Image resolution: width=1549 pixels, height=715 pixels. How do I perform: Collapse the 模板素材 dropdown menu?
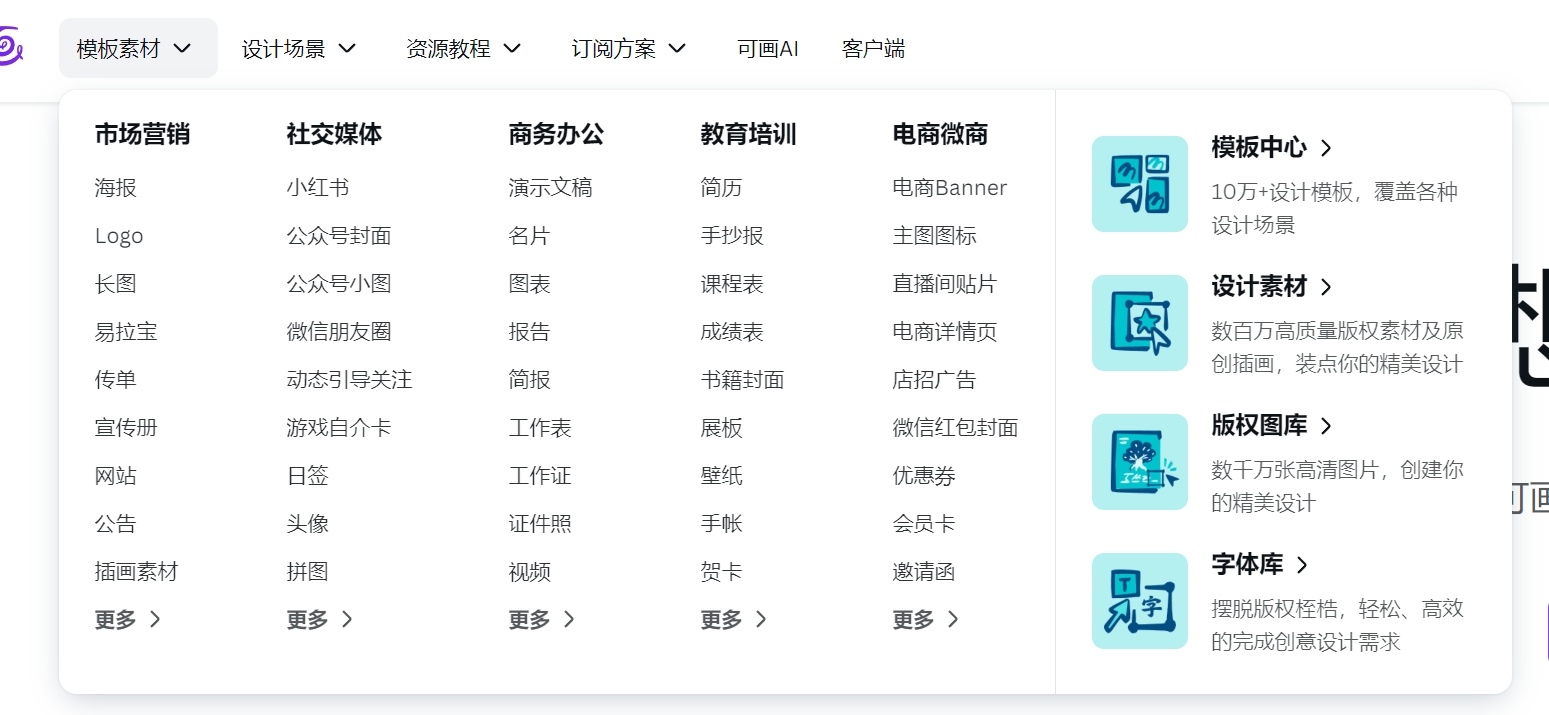[x=138, y=47]
